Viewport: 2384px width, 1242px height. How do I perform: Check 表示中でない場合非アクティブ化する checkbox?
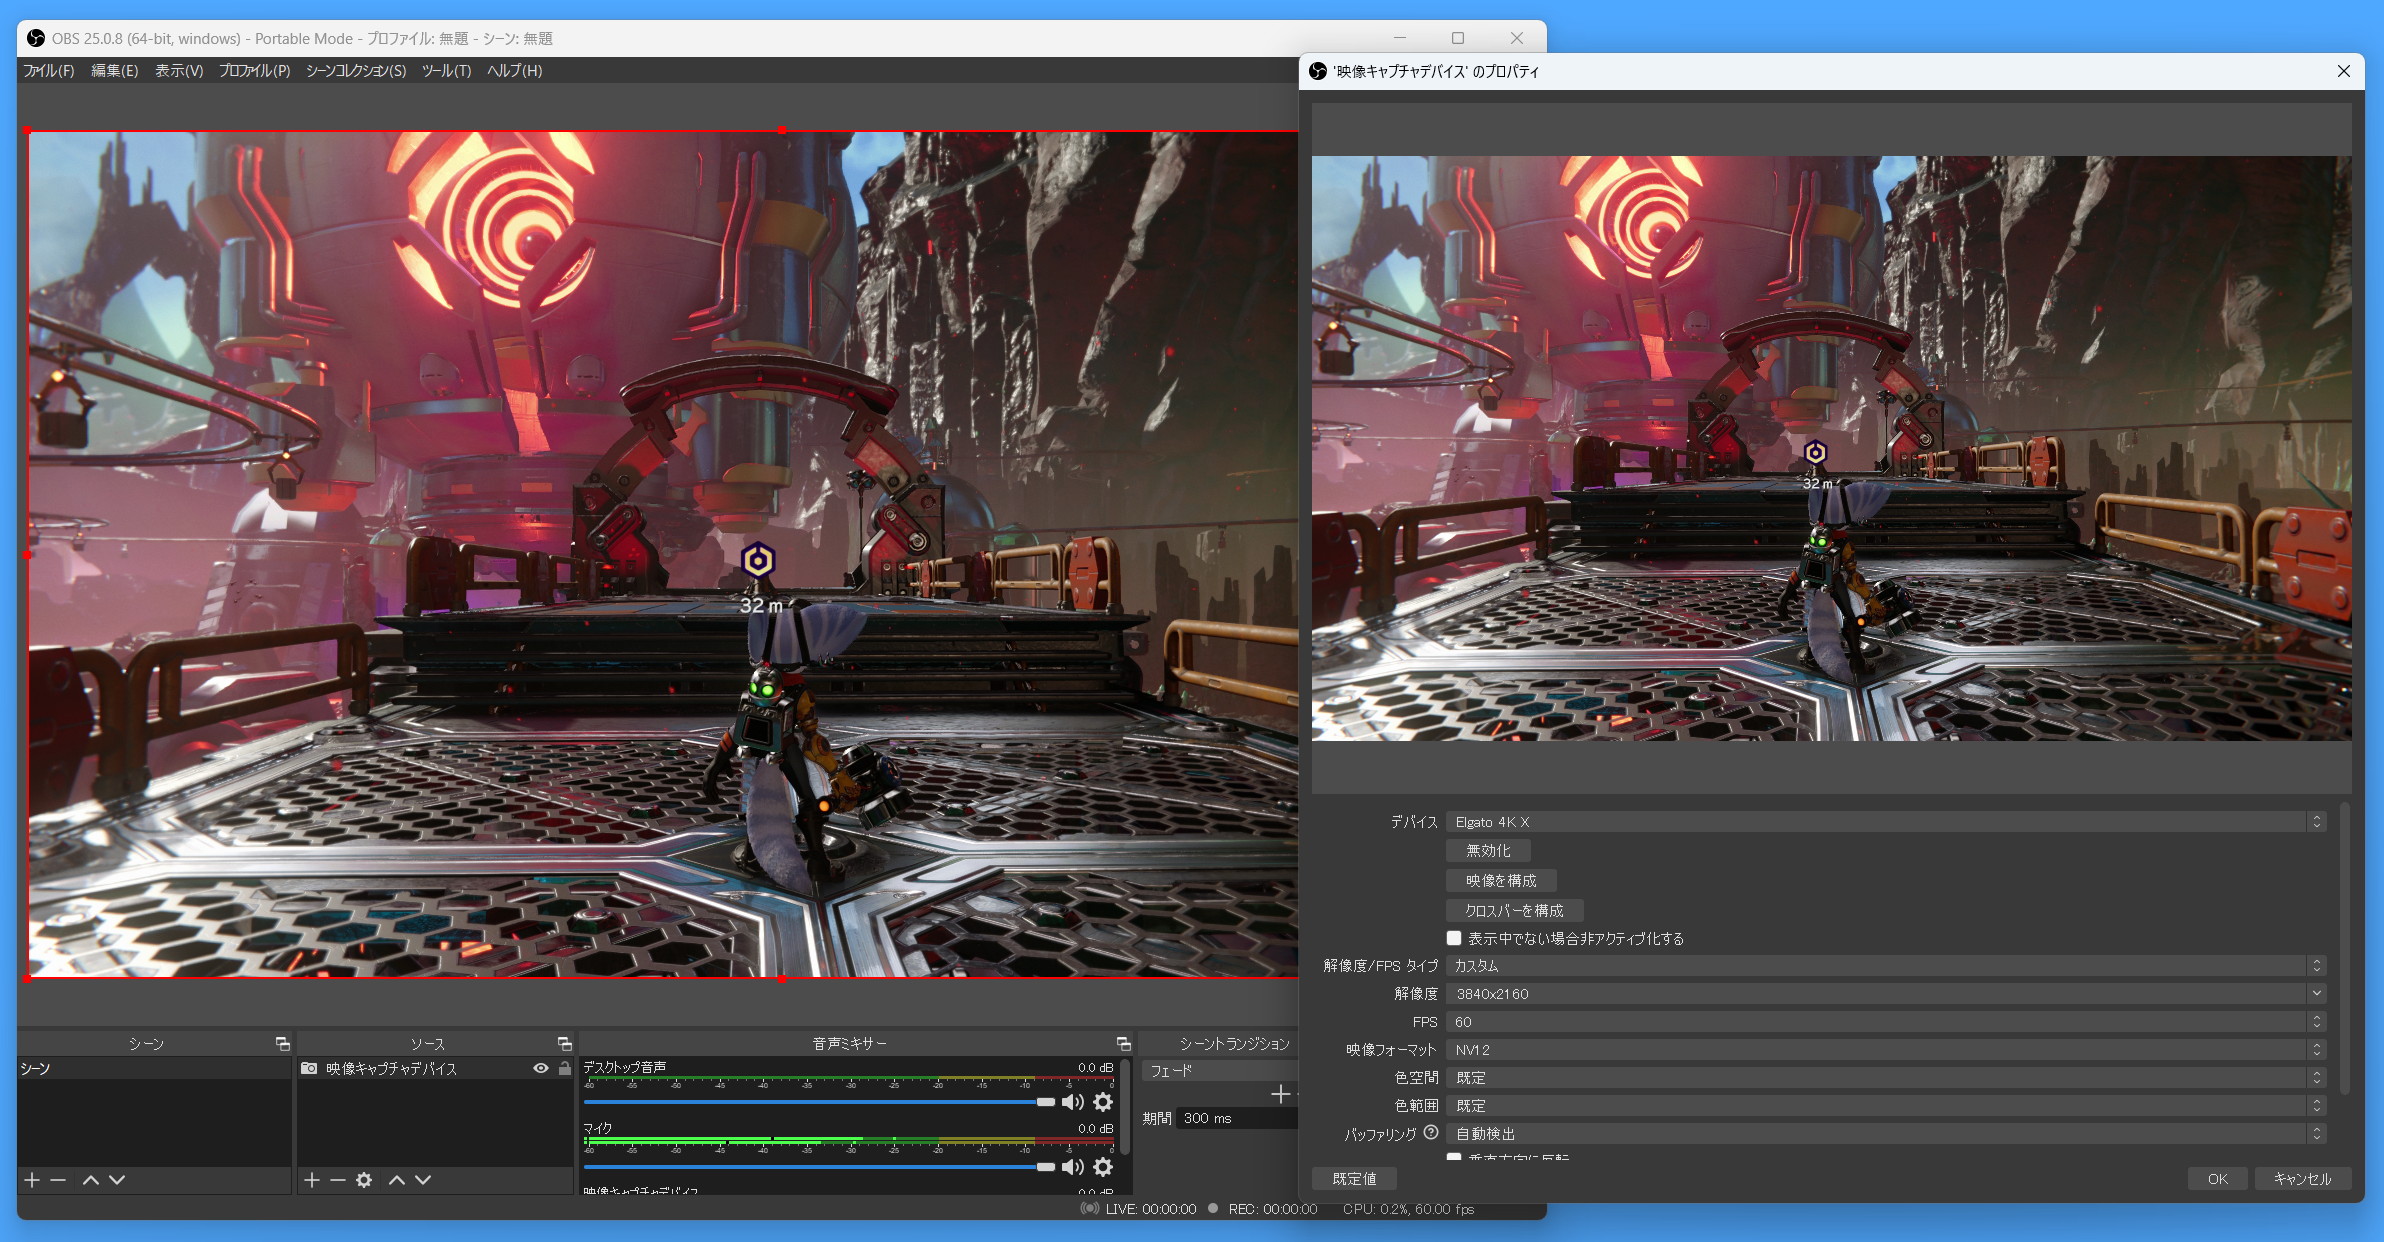1454,938
